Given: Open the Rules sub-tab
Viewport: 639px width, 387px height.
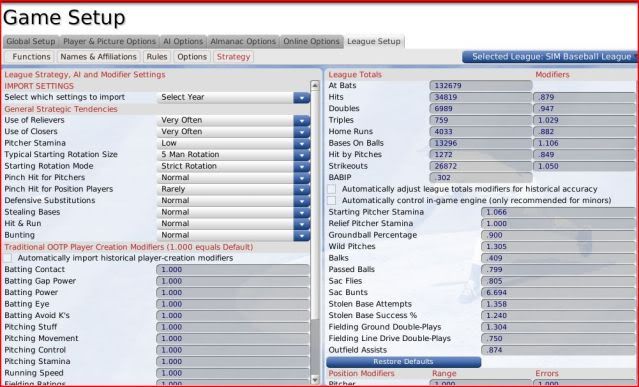Looking at the screenshot, I should tap(157, 57).
